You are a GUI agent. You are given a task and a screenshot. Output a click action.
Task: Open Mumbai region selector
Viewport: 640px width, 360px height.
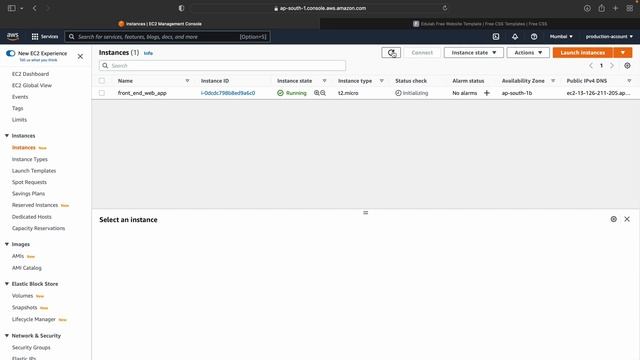click(561, 37)
